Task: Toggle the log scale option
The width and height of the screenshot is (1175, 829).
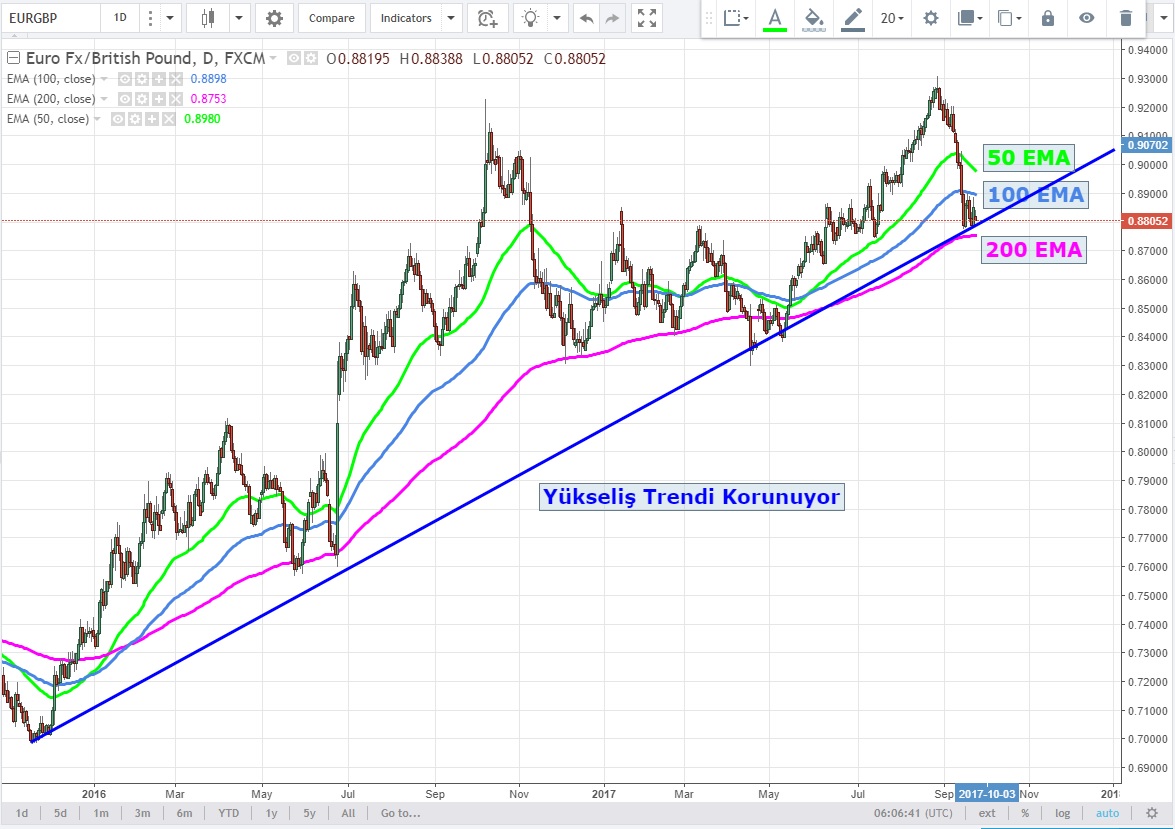Action: [x=1062, y=813]
